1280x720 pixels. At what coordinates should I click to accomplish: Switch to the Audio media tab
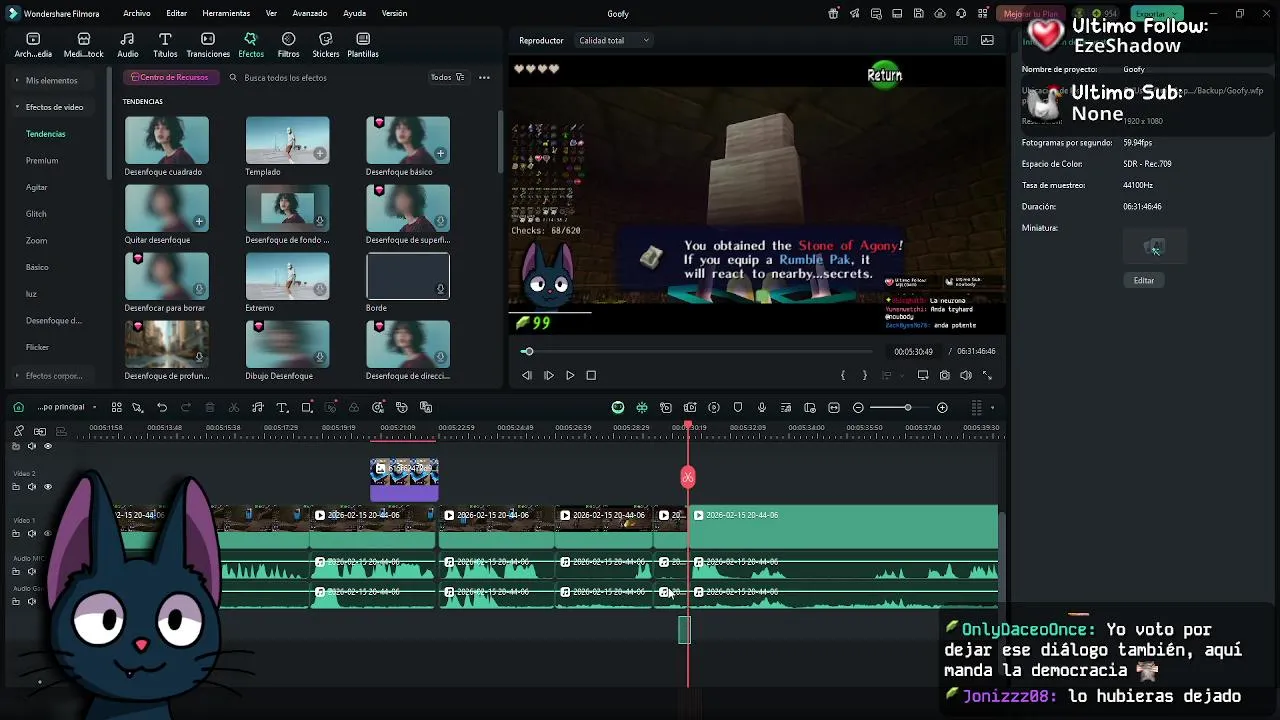click(x=128, y=45)
